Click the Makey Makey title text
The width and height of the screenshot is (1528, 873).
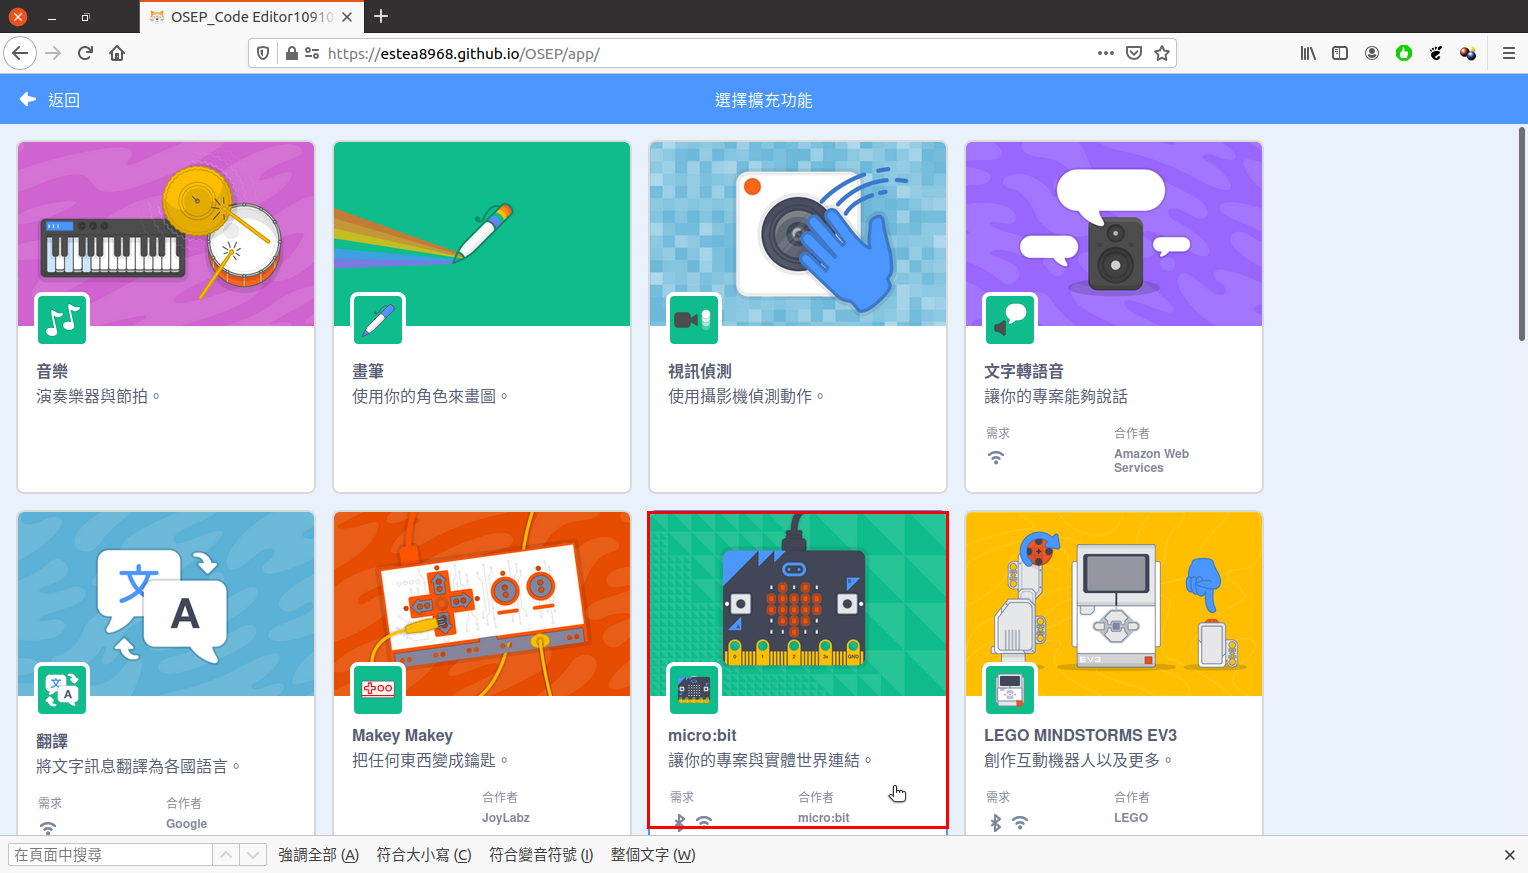coord(402,735)
